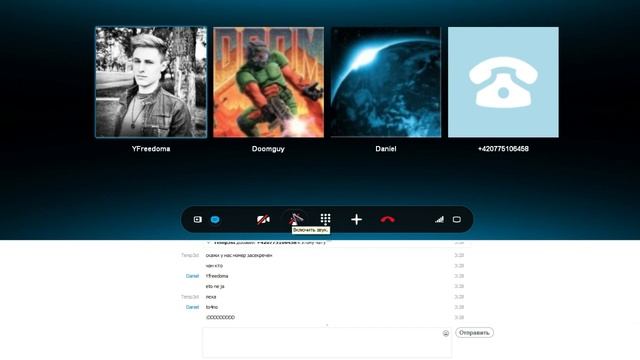The height and width of the screenshot is (360, 640).
Task: Select Daniel's earth avatar
Action: pyautogui.click(x=386, y=82)
